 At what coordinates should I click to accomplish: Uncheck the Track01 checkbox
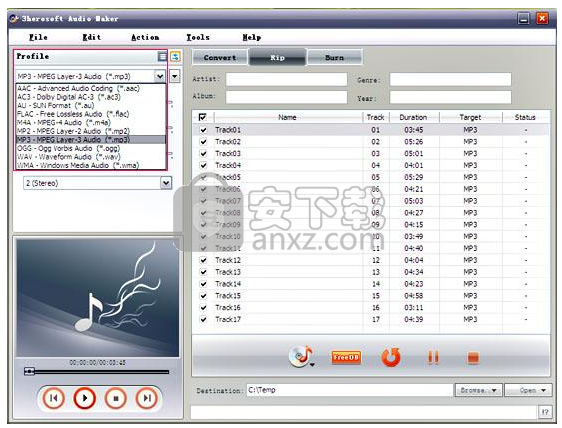coord(203,130)
